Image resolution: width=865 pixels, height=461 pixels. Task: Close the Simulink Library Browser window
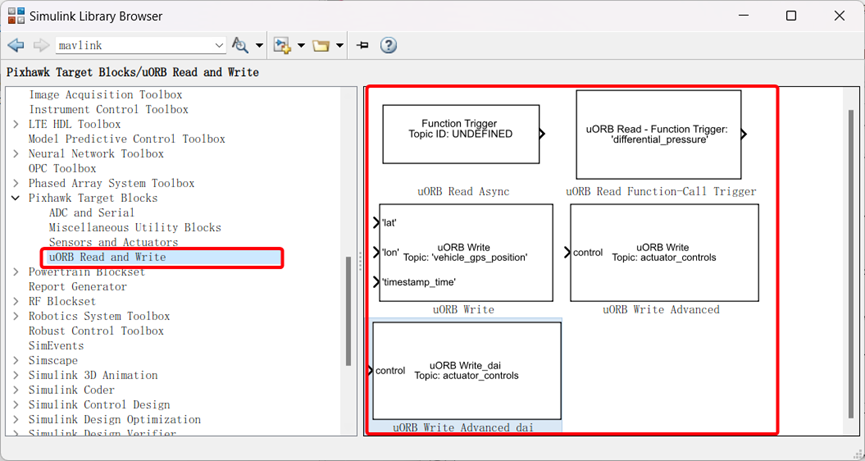tap(839, 16)
